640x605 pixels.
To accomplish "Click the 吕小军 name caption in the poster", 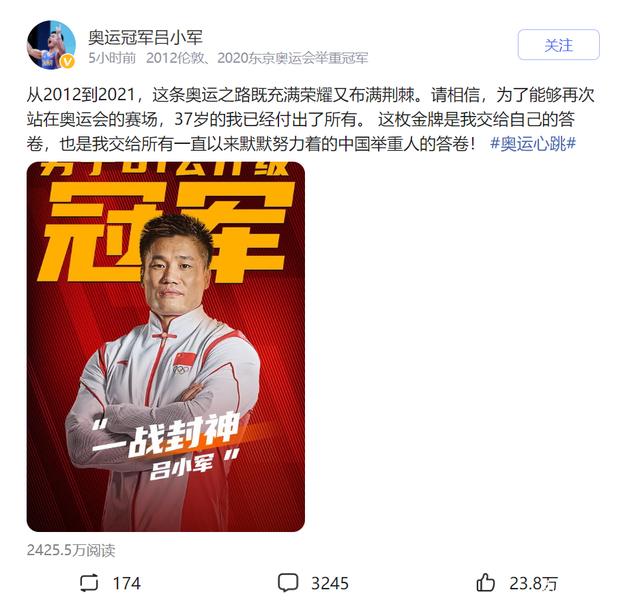I will tap(181, 467).
